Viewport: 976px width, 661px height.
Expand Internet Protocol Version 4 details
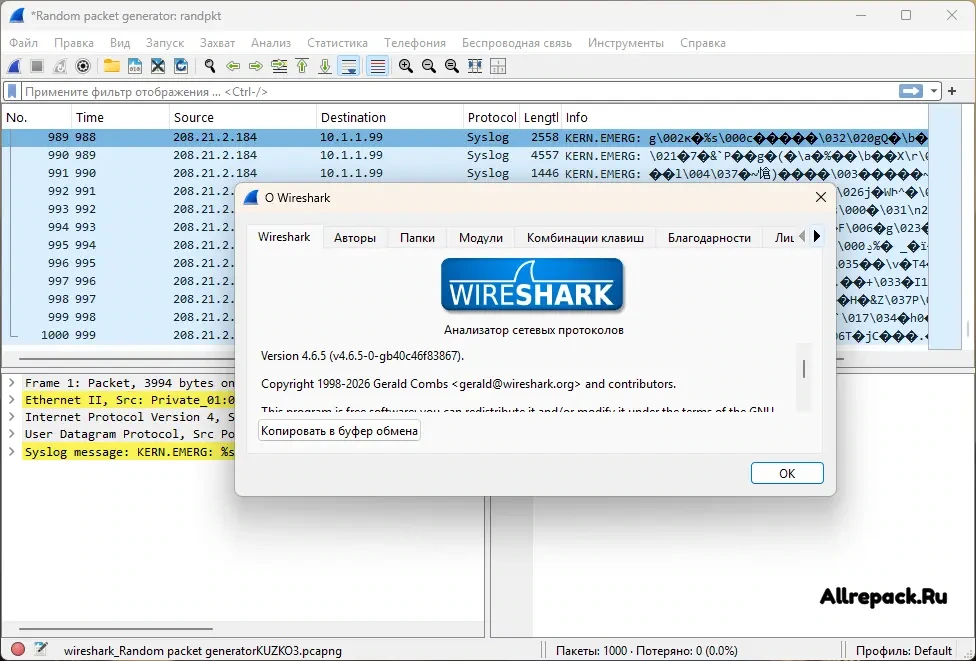click(x=11, y=417)
